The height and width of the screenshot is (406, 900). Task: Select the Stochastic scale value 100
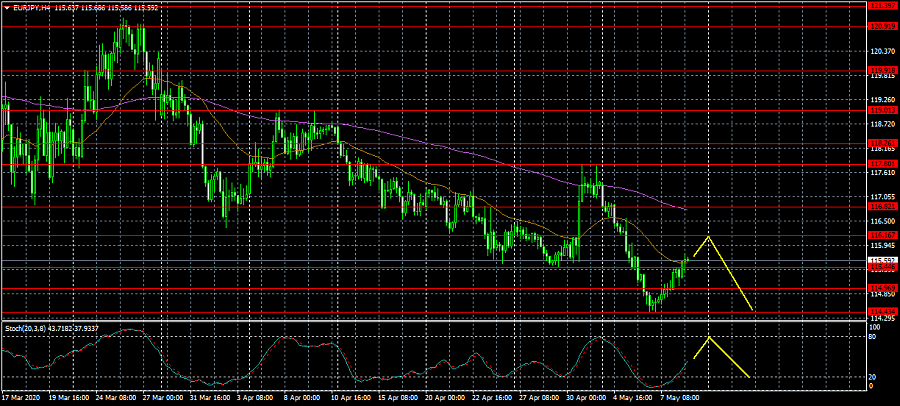click(x=876, y=327)
